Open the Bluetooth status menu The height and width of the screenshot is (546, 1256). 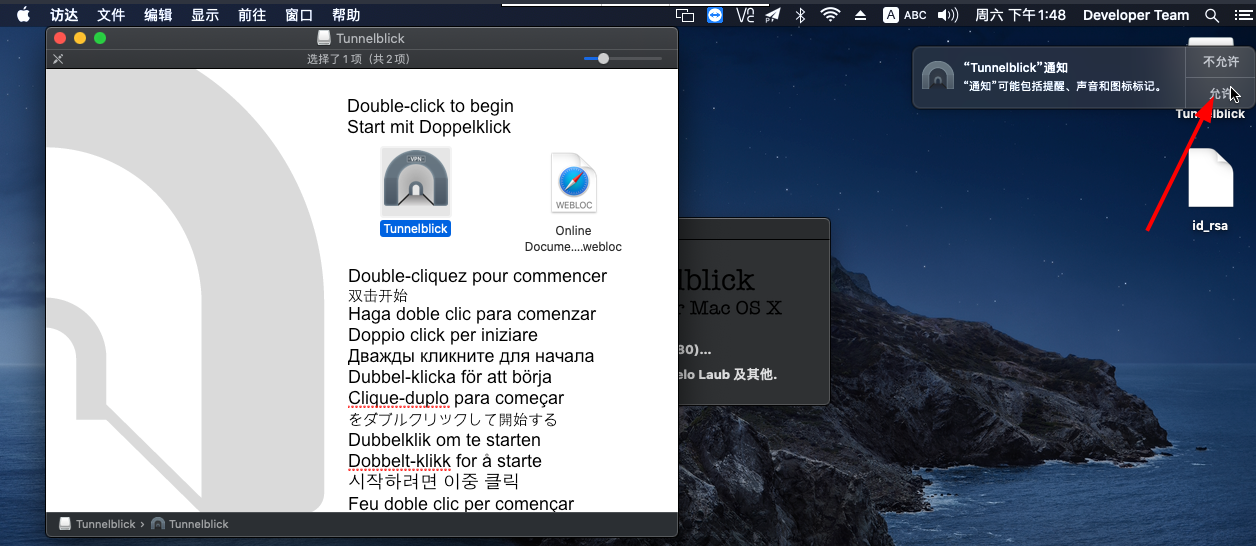[x=800, y=15]
